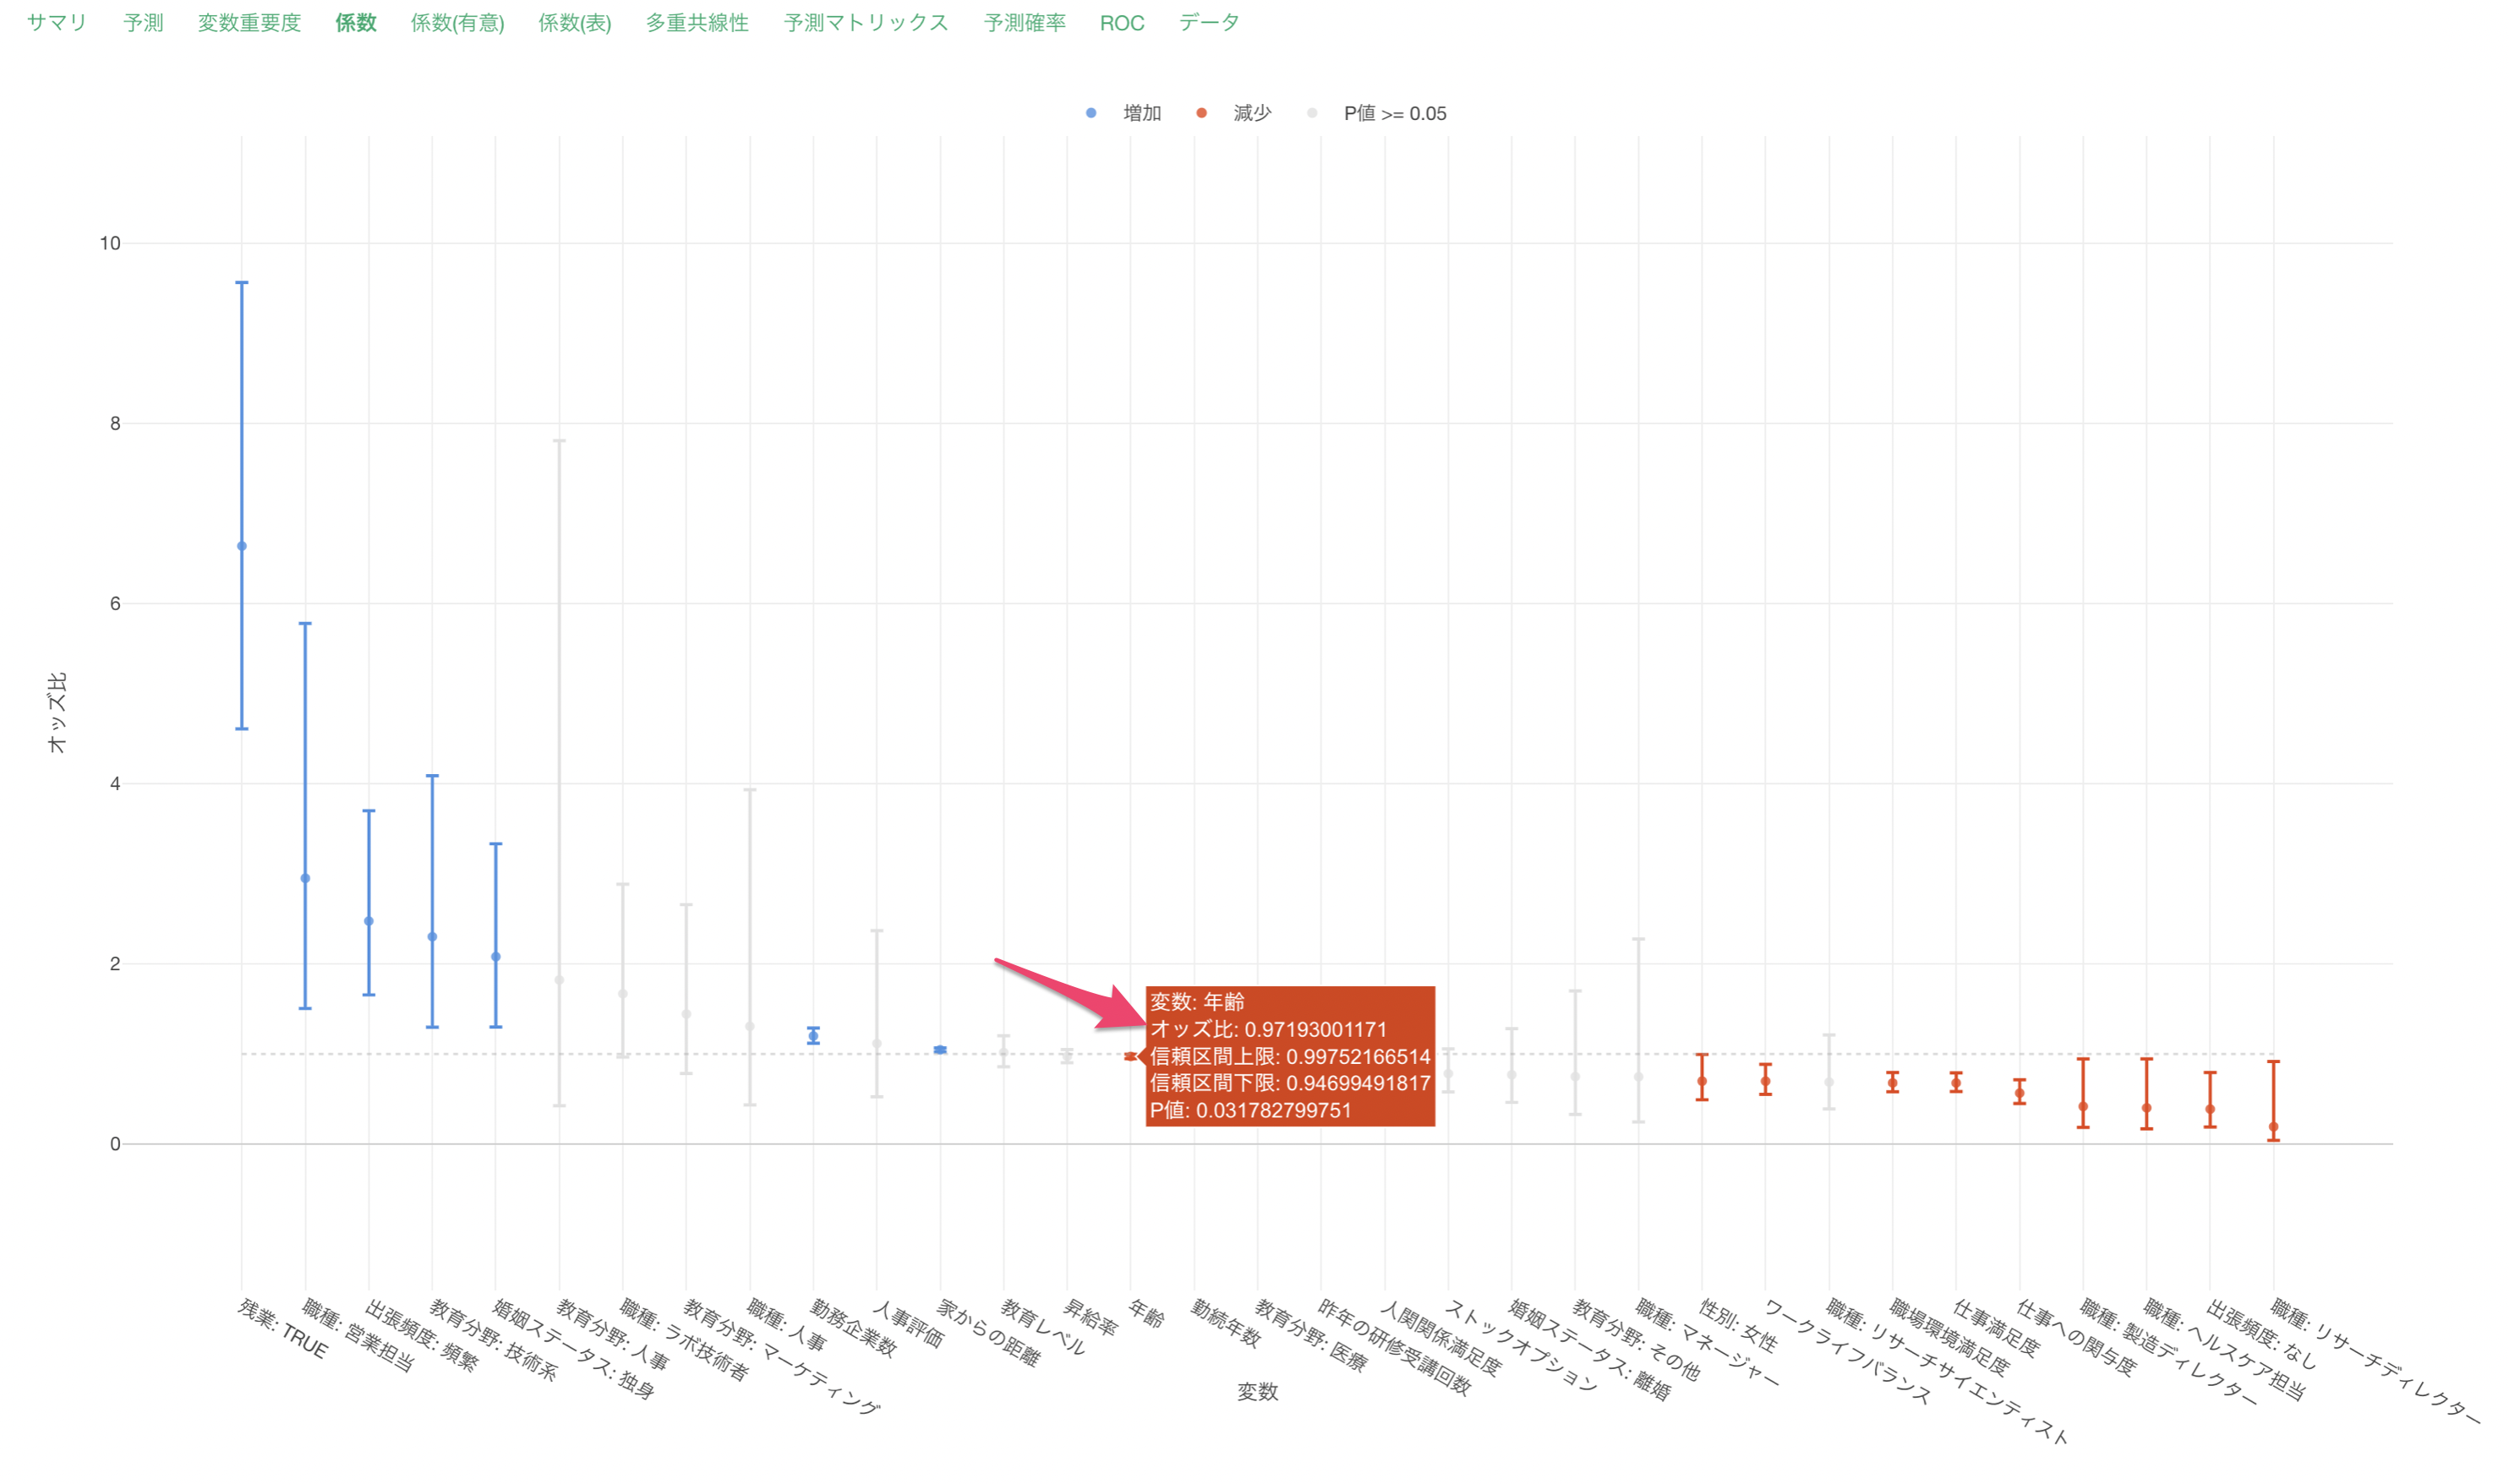
Task: Open the 多重共線性 tab
Action: pos(697,23)
